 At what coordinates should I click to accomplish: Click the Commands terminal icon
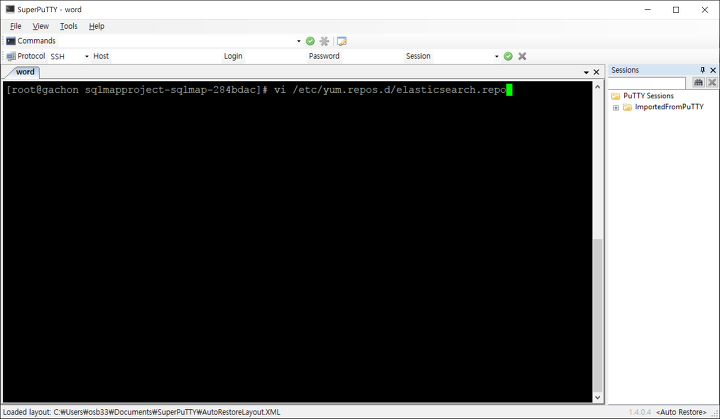point(11,41)
